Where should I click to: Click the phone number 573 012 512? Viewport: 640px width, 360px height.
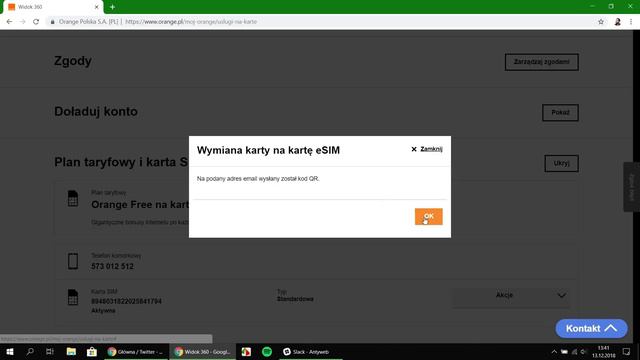coord(112,266)
